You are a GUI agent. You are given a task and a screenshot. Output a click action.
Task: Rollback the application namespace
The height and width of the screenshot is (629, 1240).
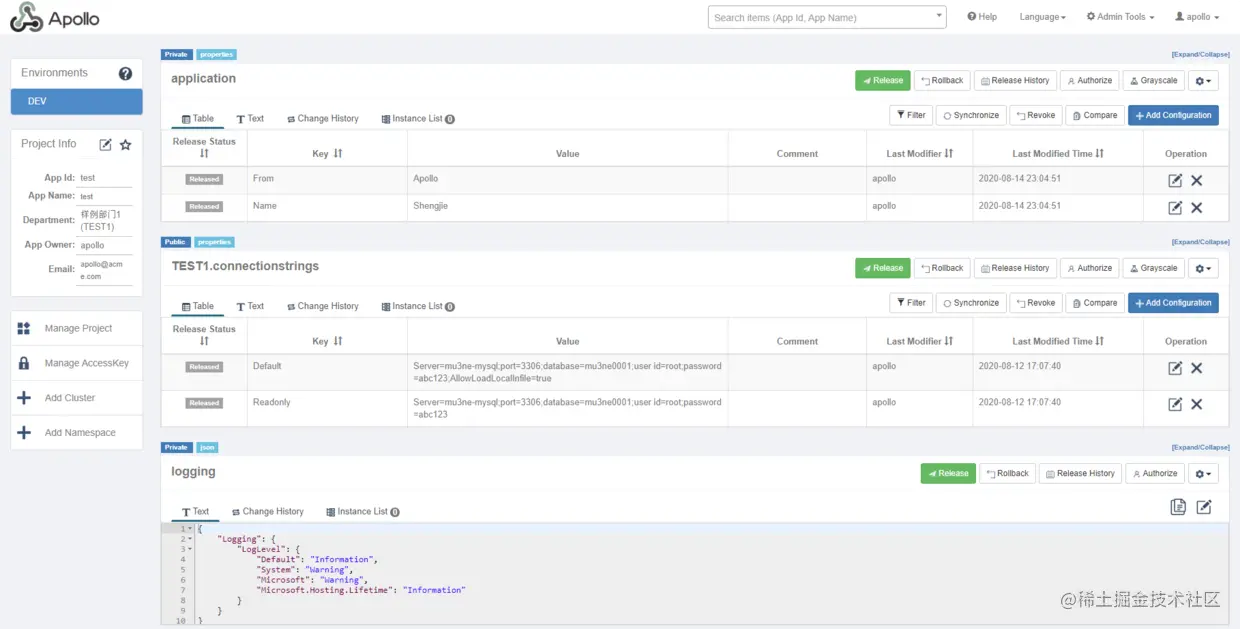click(942, 81)
